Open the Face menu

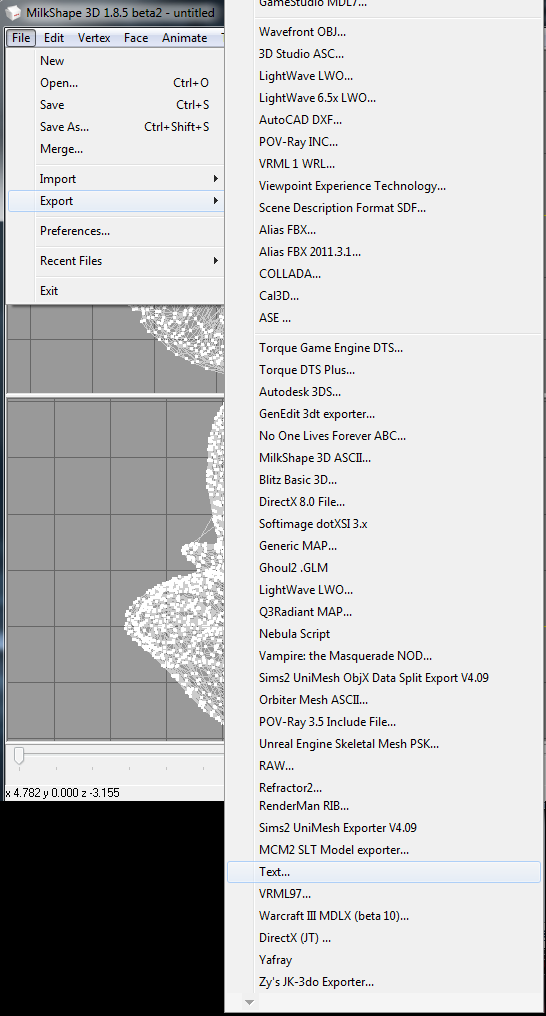tap(136, 38)
